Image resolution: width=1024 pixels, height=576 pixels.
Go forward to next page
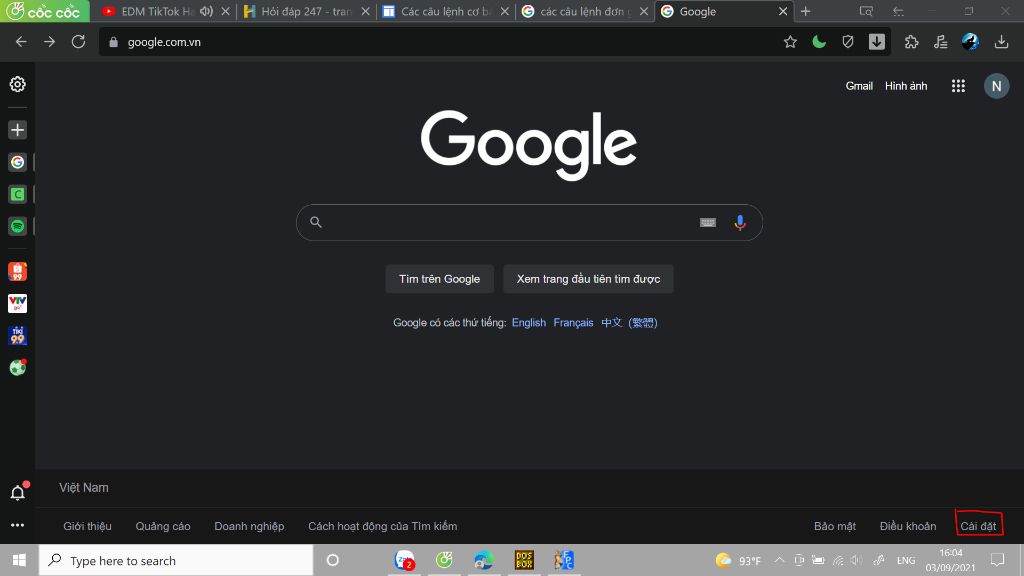tap(50, 42)
